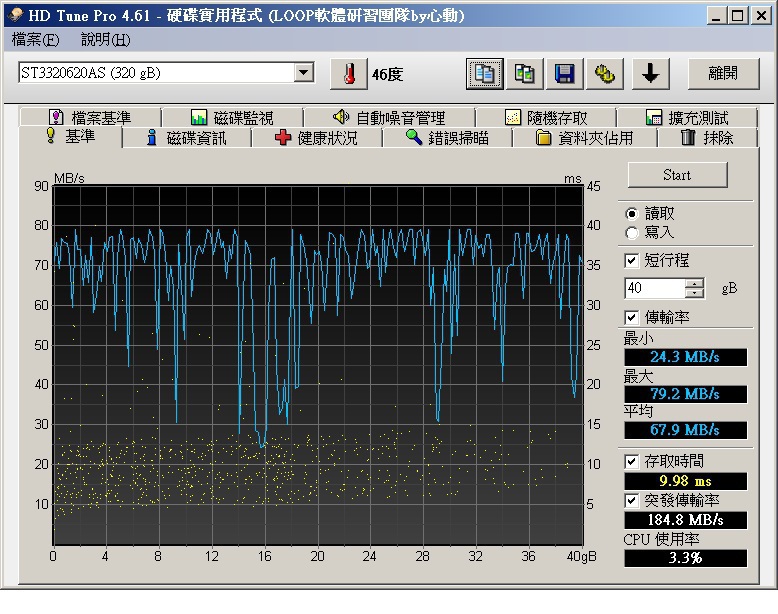Viewport: 778px width, 614px height.
Task: Toggle the 存取時間 checkbox
Action: (x=632, y=461)
